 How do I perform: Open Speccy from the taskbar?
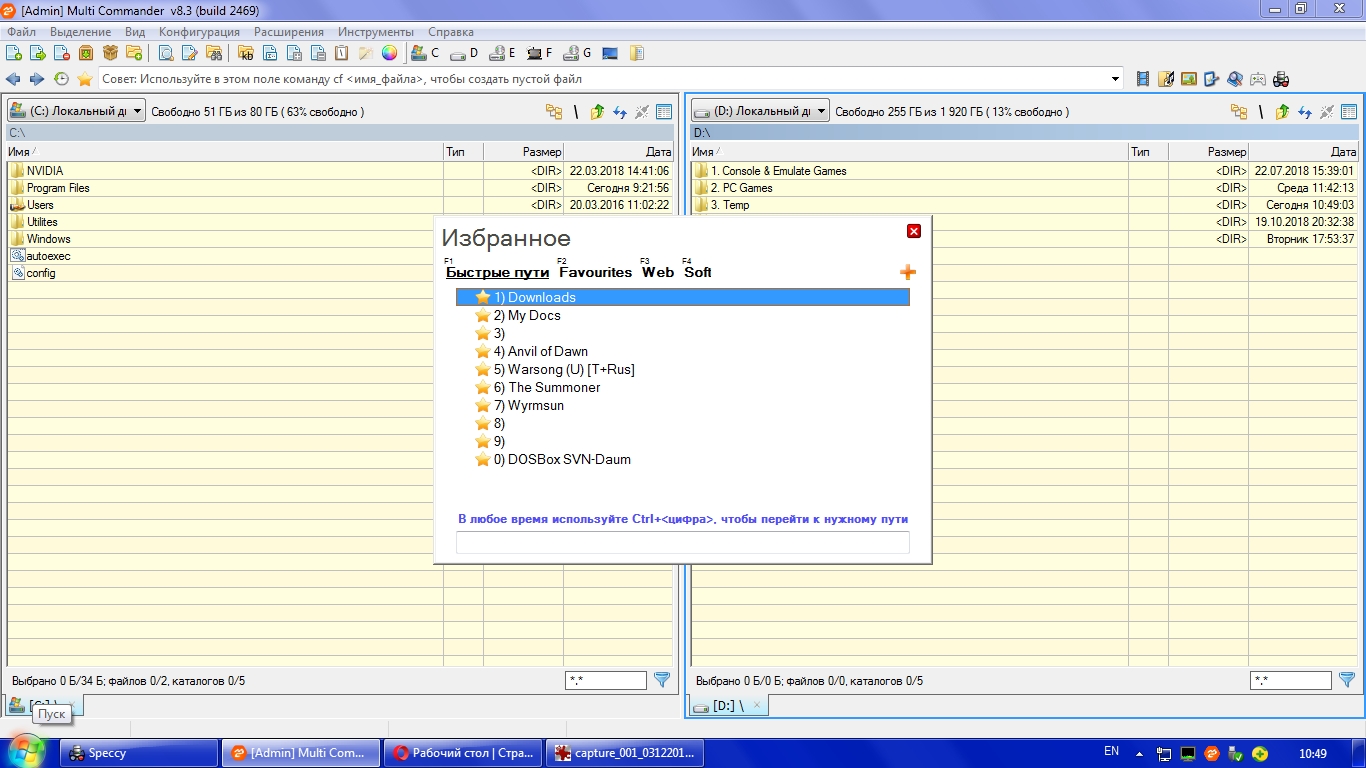coord(139,753)
